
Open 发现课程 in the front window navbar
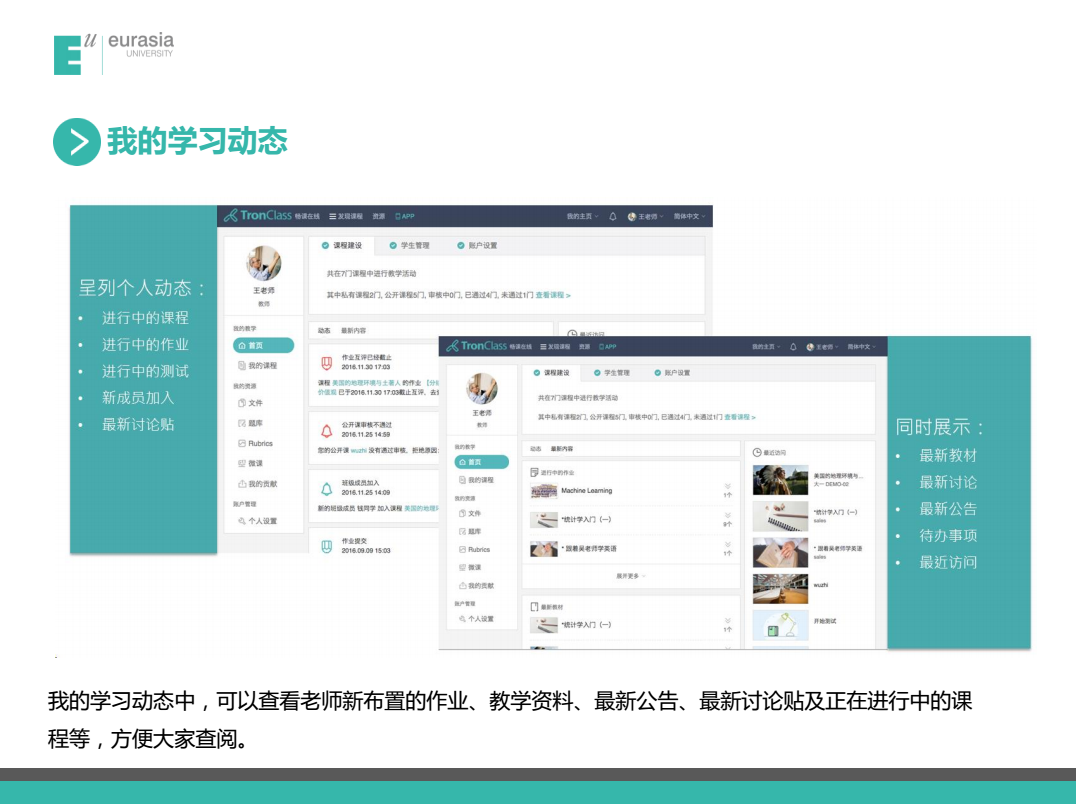click(x=555, y=347)
